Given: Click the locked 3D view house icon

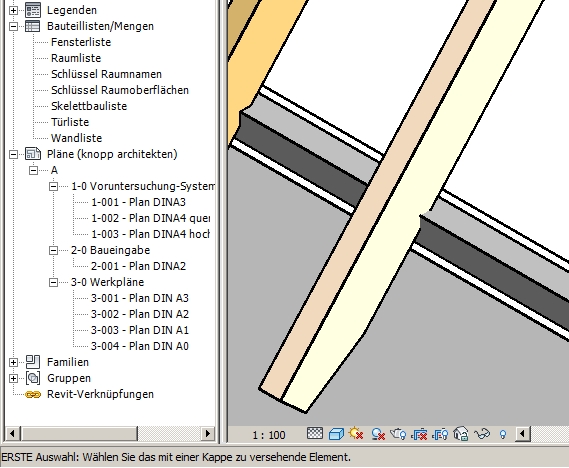Looking at the screenshot, I should [x=461, y=434].
